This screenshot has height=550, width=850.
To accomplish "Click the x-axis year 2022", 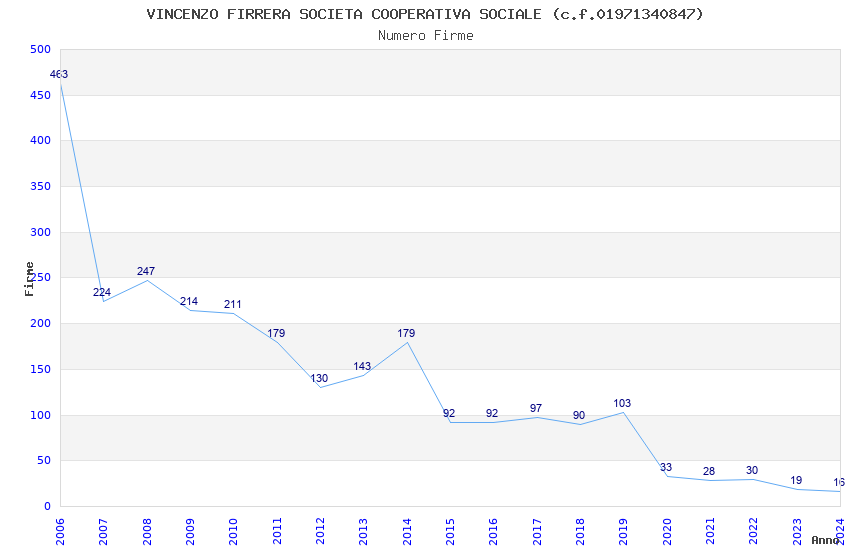I will tap(754, 531).
